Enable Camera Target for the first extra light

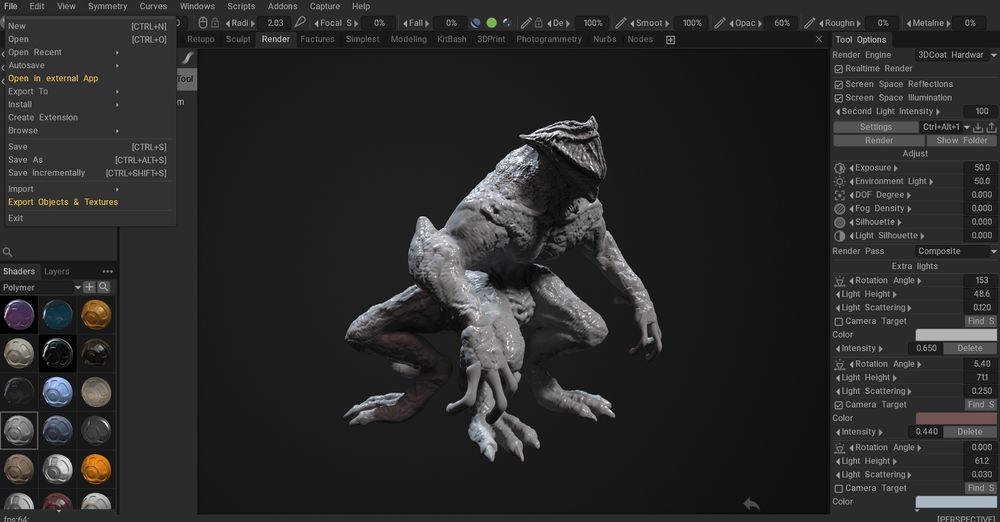click(x=839, y=322)
